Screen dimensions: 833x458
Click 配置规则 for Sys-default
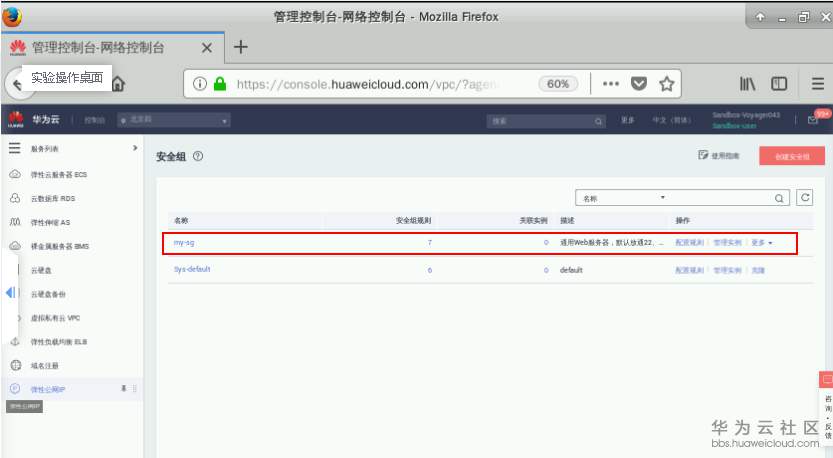pos(689,270)
